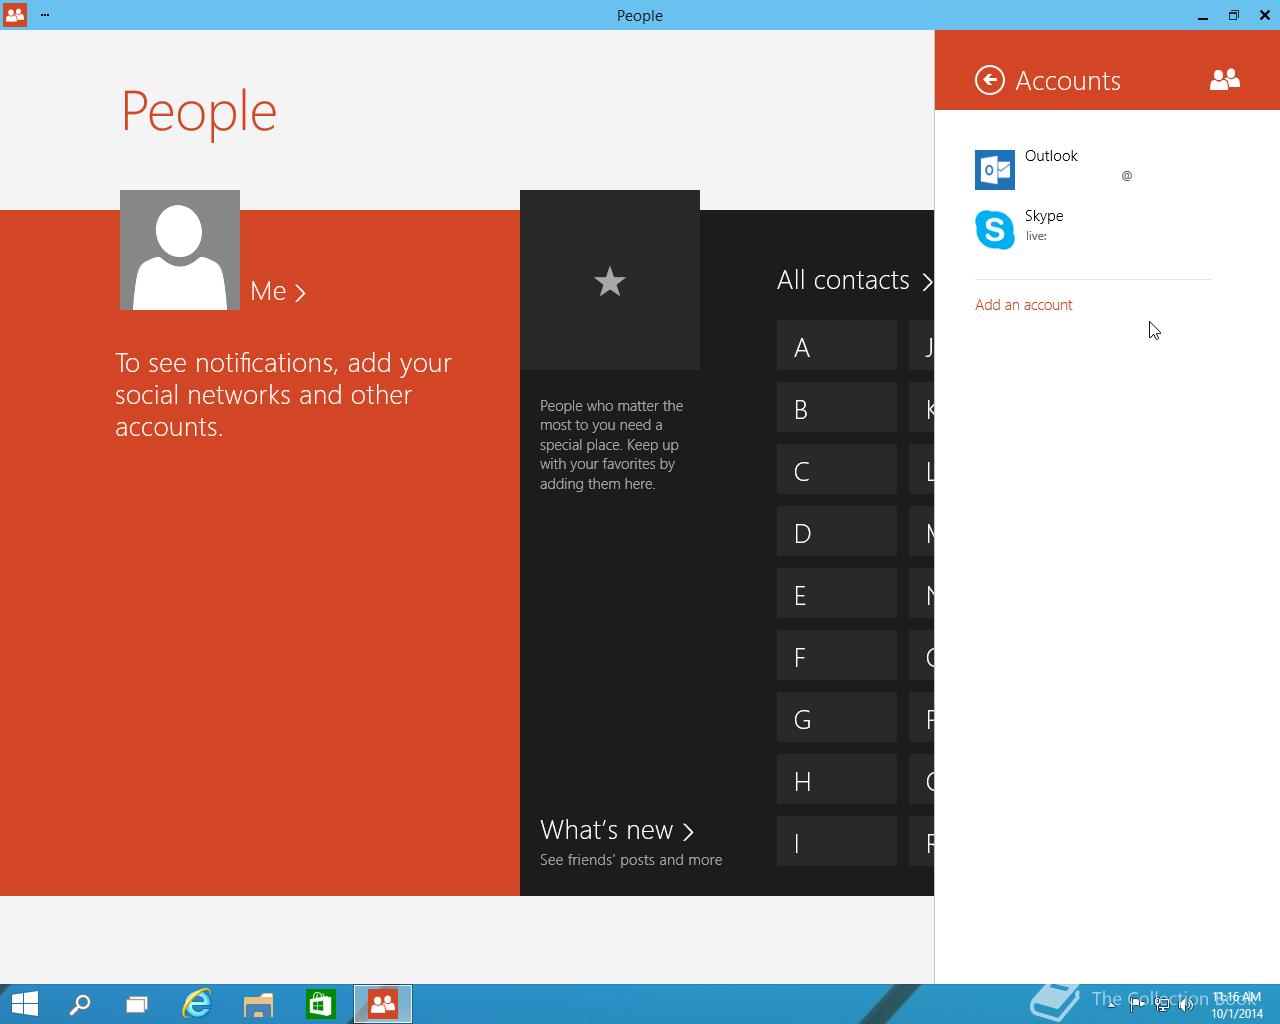Viewport: 1280px width, 1024px height.
Task: Open the Windows Start button
Action: [24, 1004]
